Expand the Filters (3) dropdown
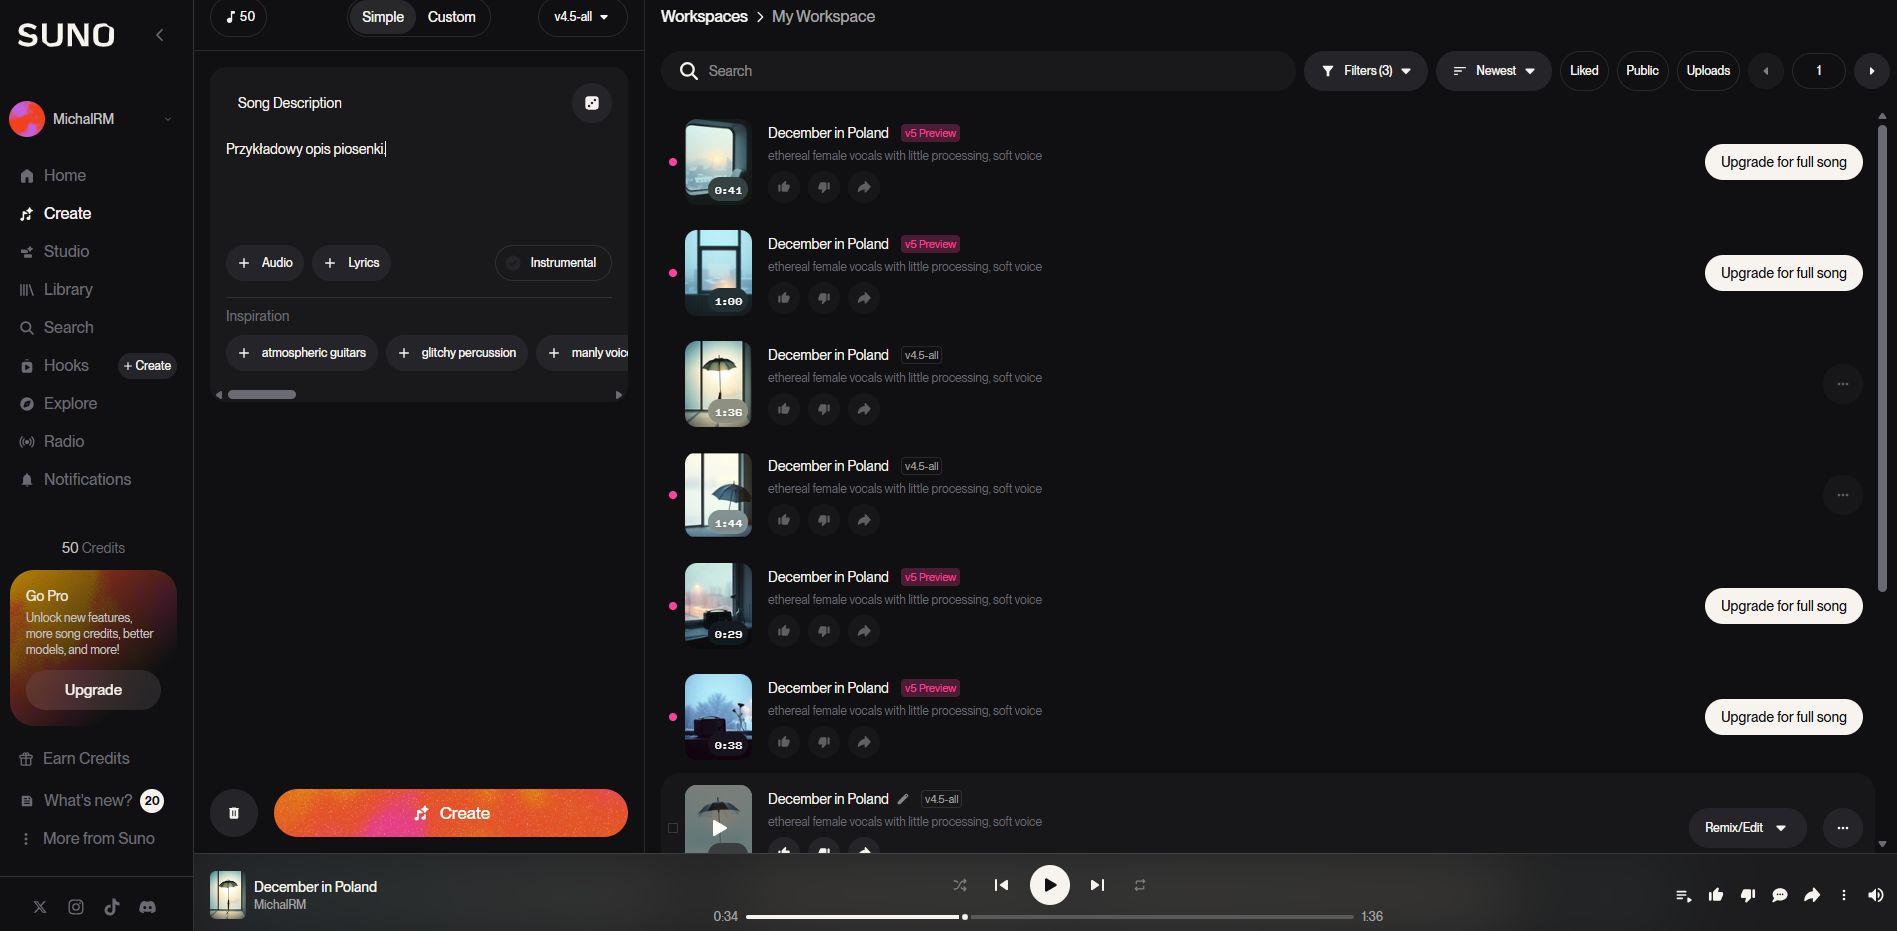1897x931 pixels. click(1366, 71)
